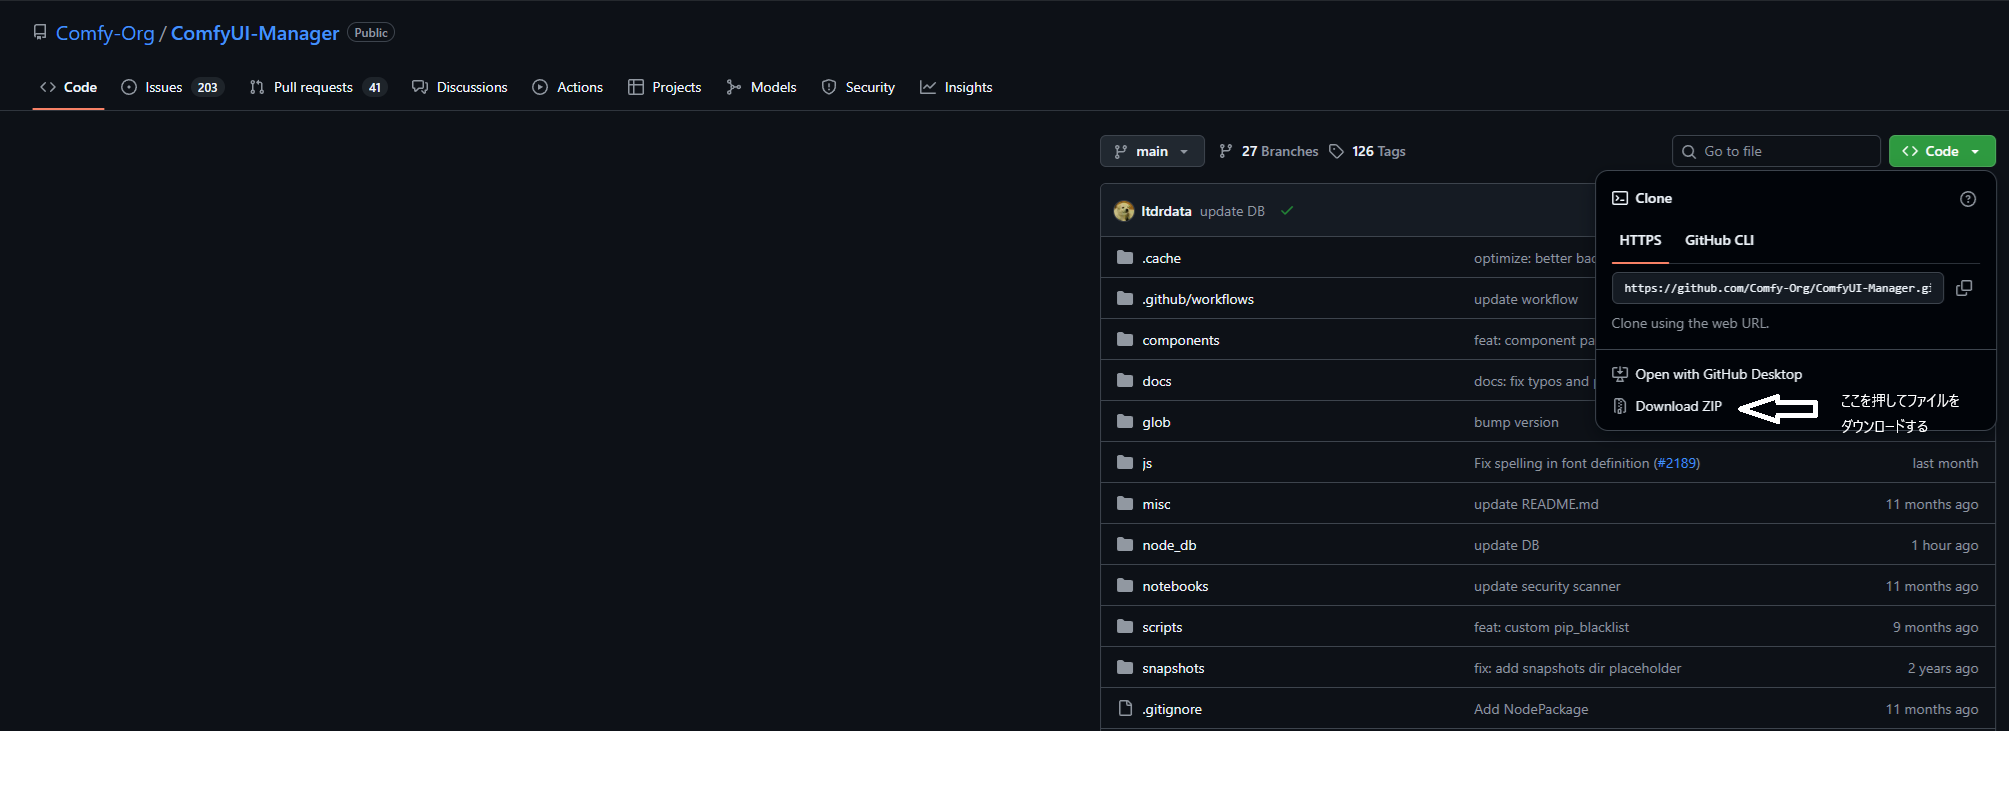Open the .gitignore file
The height and width of the screenshot is (788, 2009).
pyautogui.click(x=1172, y=709)
